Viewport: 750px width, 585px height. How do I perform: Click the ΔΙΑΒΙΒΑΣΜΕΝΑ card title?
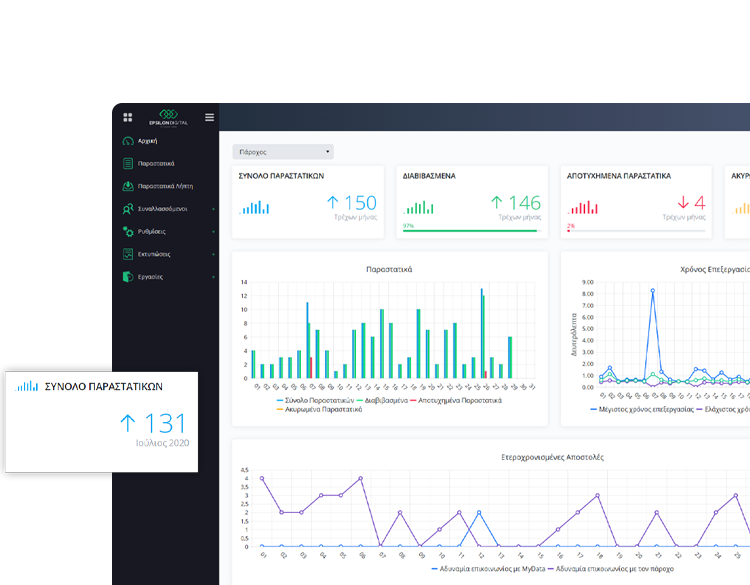coord(429,176)
